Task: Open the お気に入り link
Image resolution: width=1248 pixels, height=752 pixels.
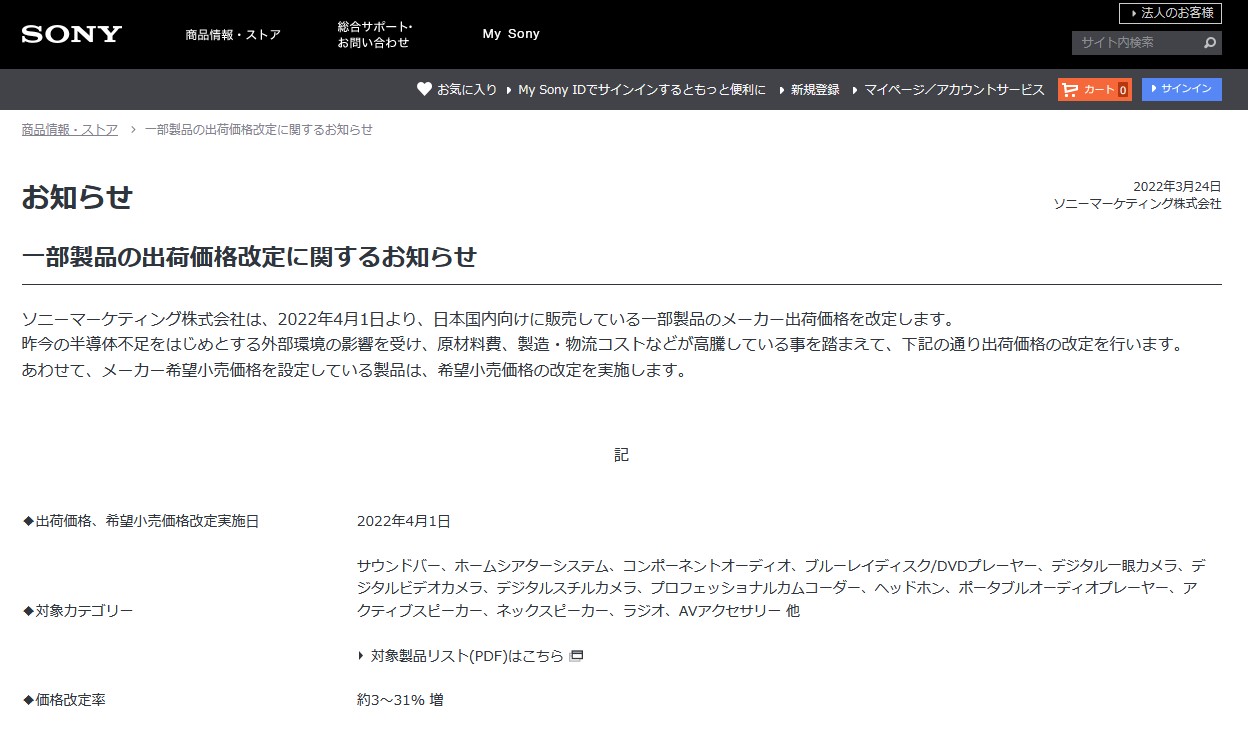Action: point(467,90)
